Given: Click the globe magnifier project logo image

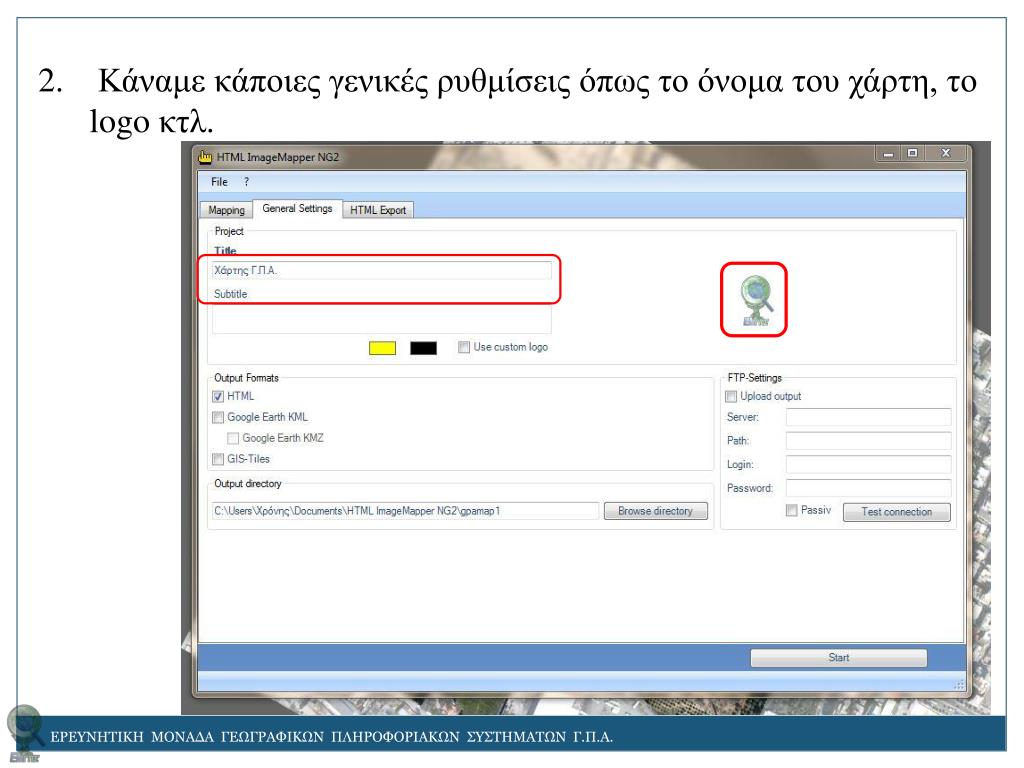Looking at the screenshot, I should 755,300.
